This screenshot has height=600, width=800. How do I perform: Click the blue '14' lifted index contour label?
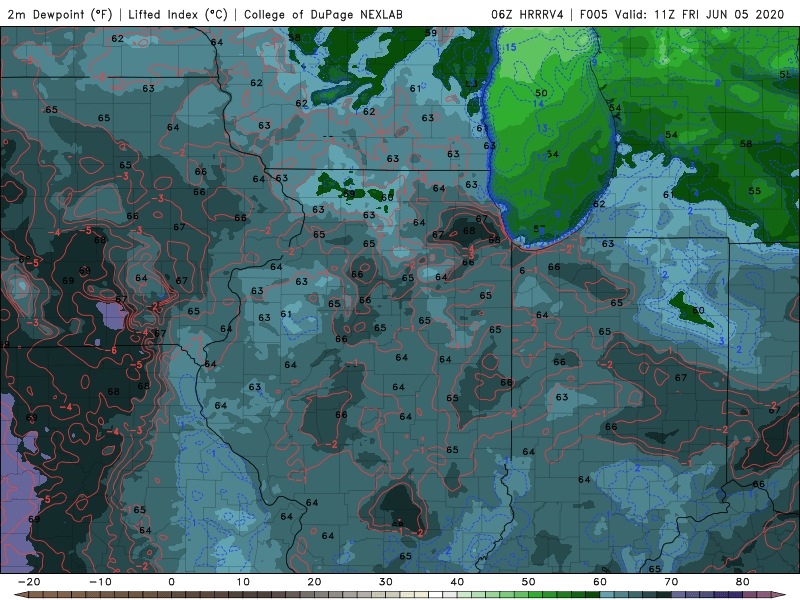[538, 104]
